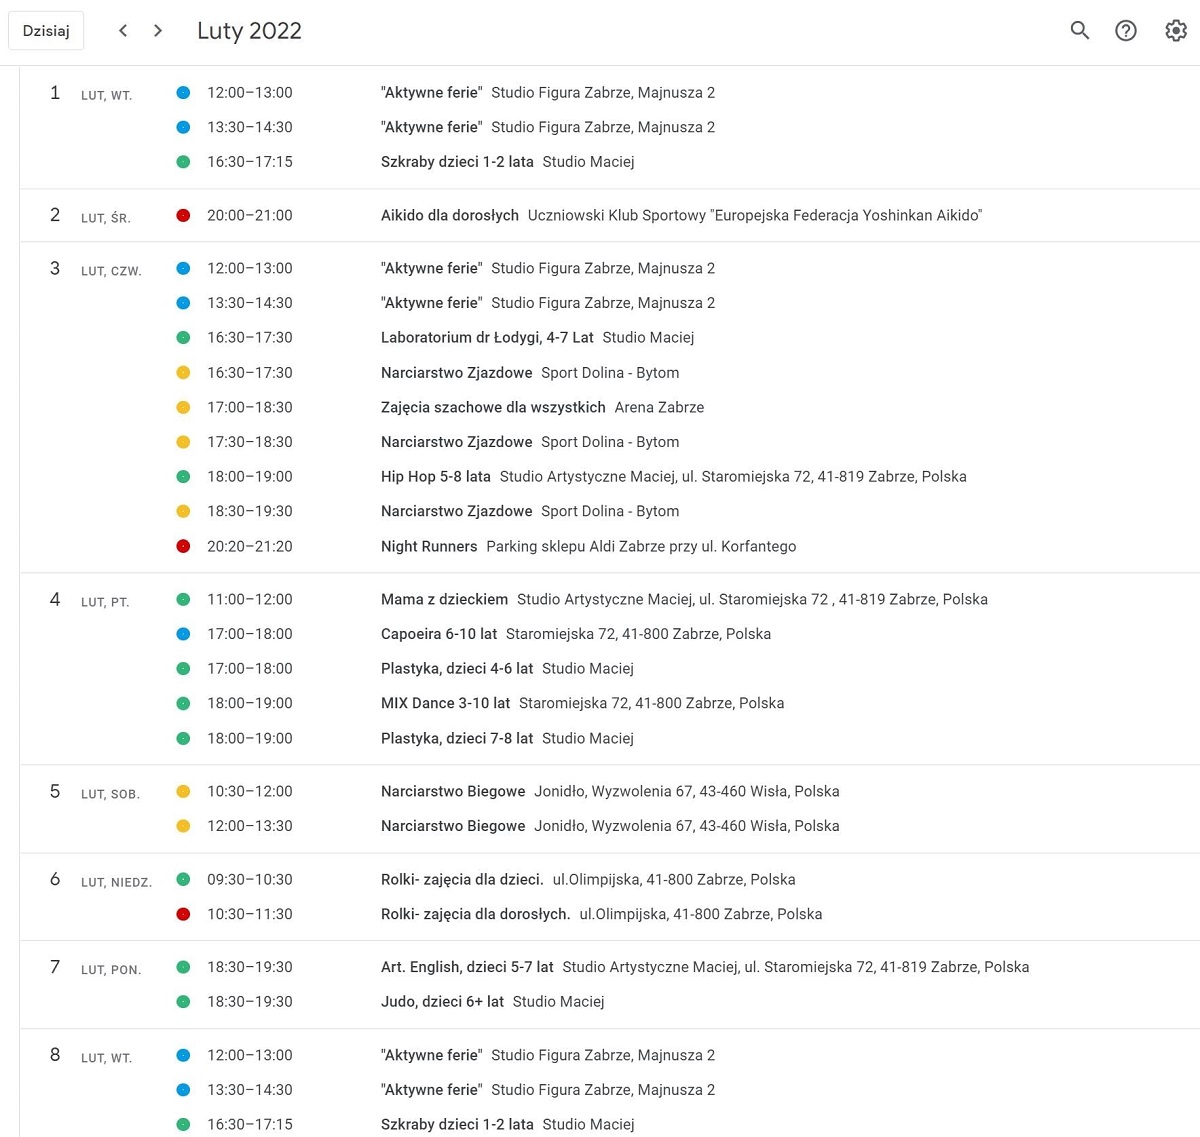The height and width of the screenshot is (1137, 1200).
Task: Click red dot of Aikido dla dorosłych
Action: [x=183, y=215]
